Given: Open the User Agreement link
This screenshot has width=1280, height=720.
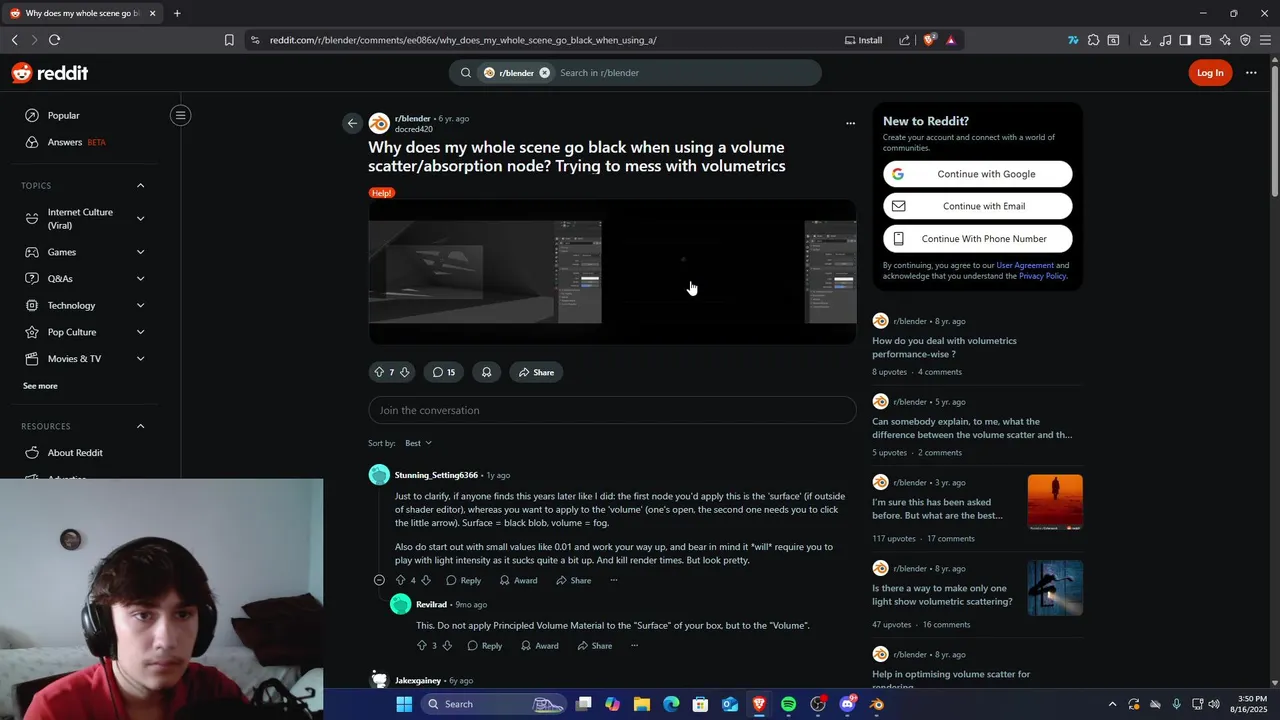Looking at the screenshot, I should click(x=1024, y=265).
